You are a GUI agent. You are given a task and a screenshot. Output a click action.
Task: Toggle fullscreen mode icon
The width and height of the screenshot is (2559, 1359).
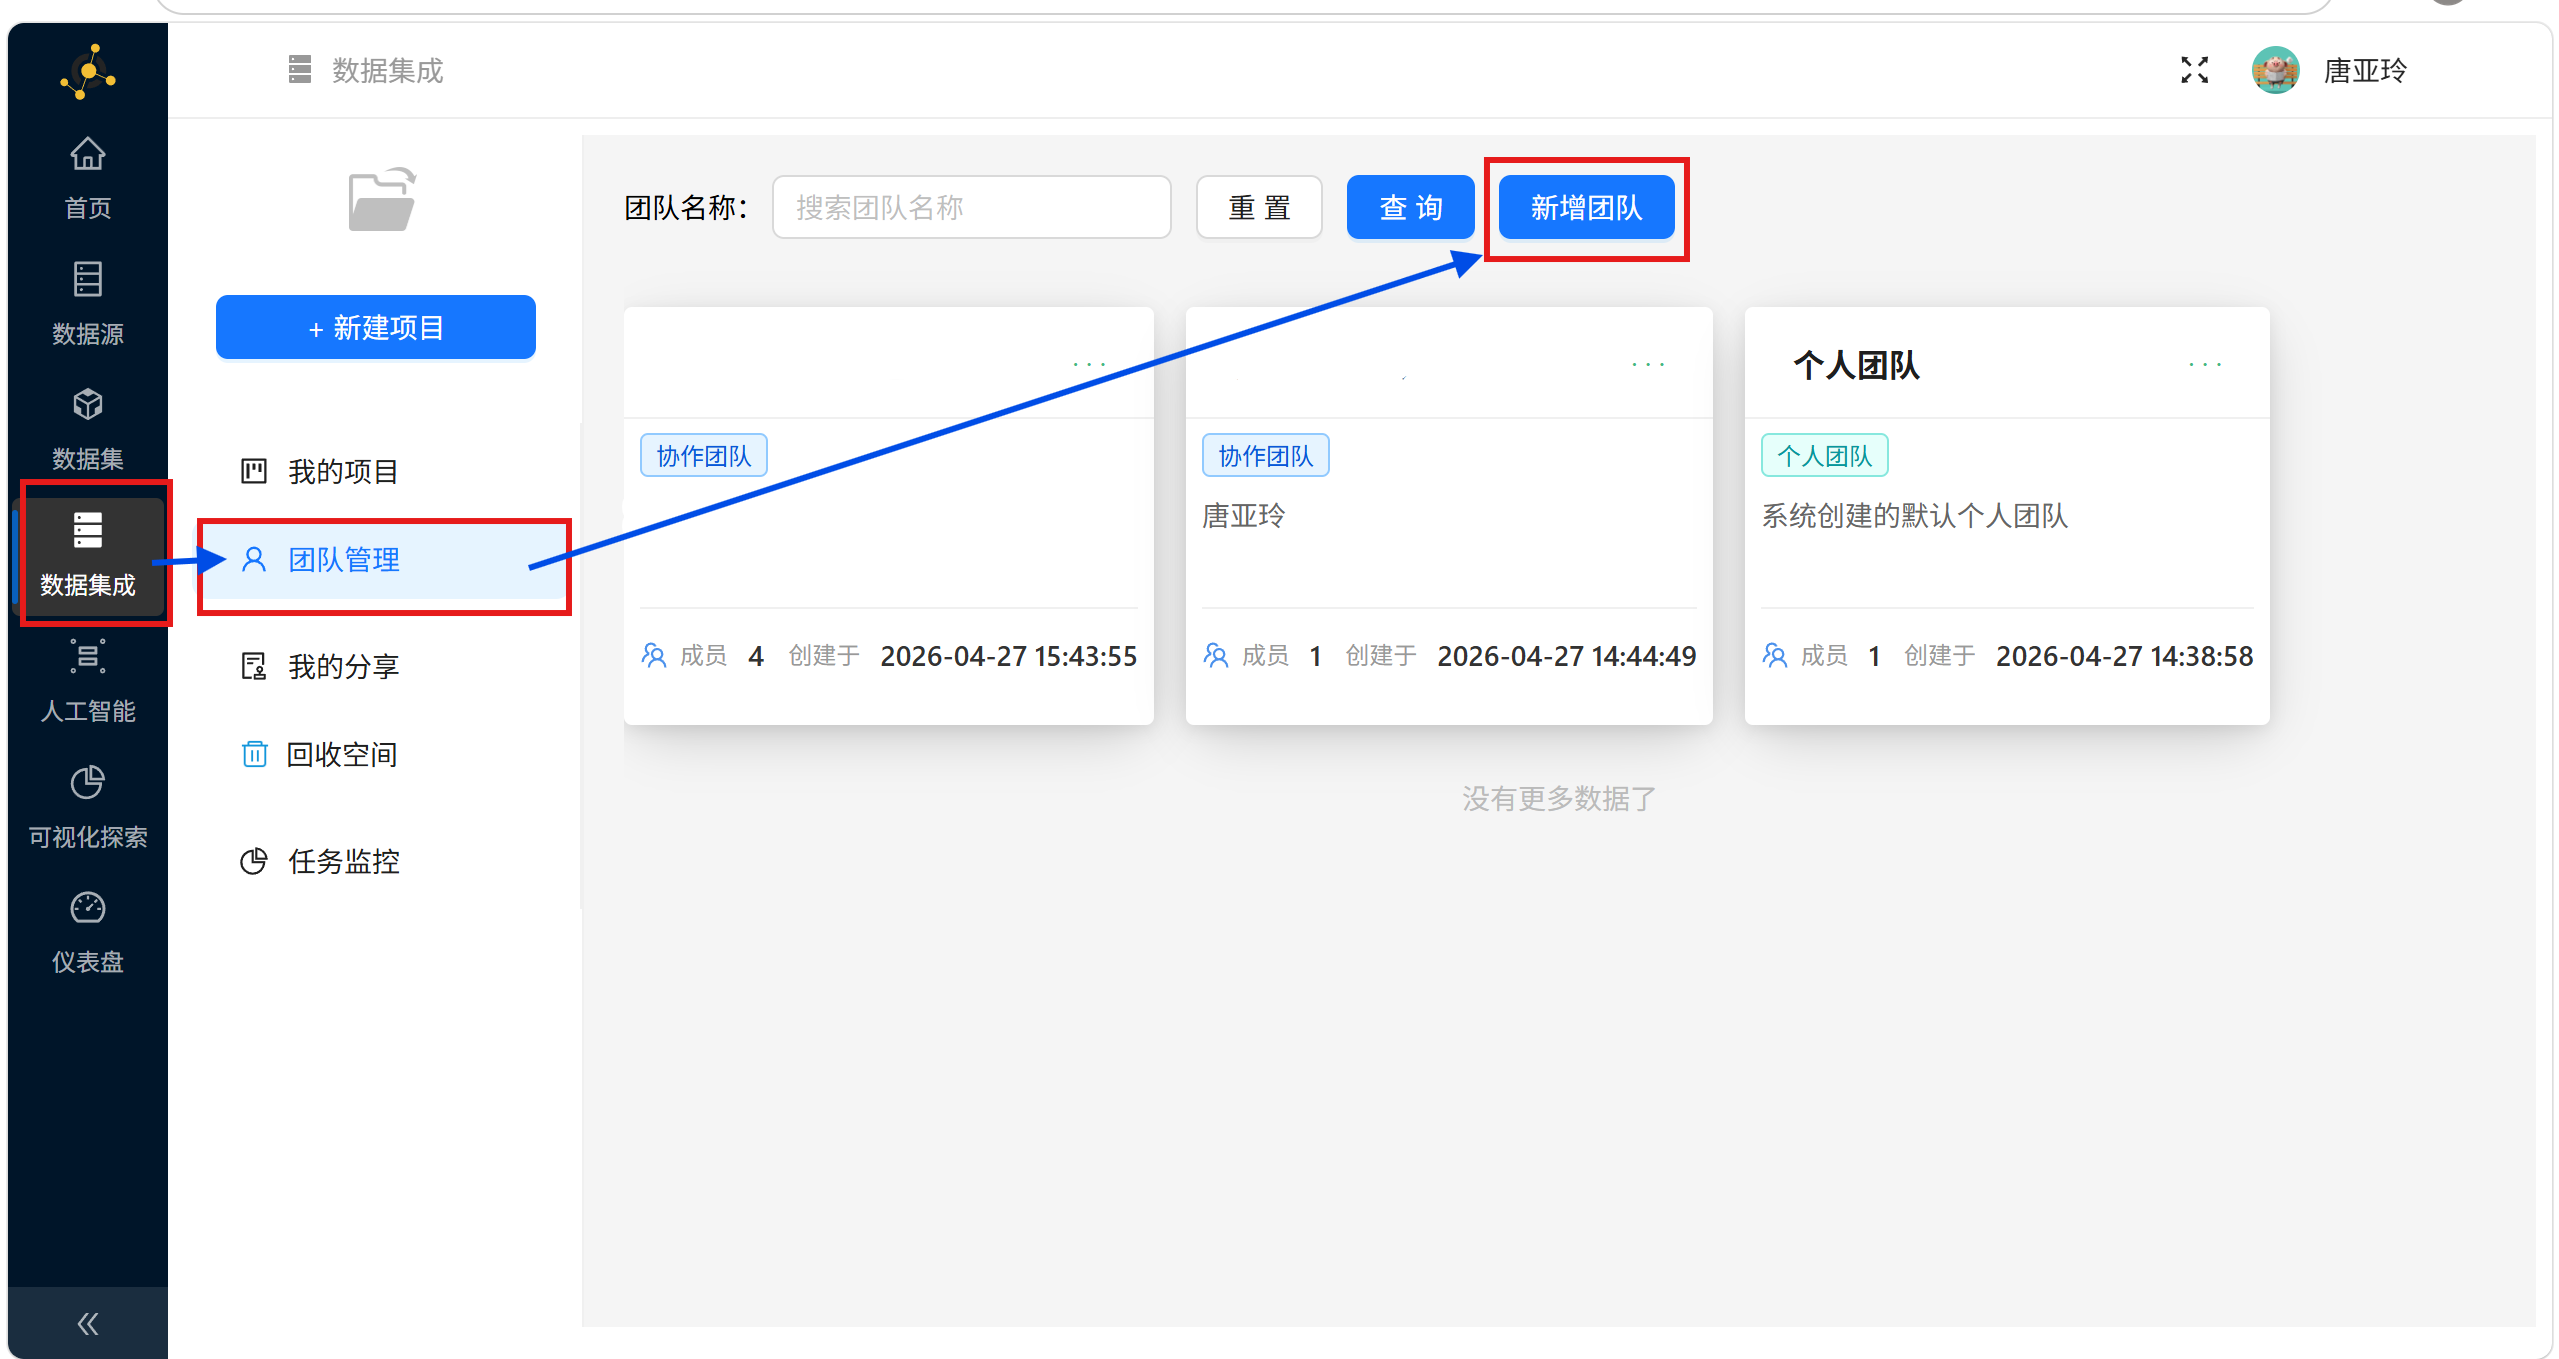pyautogui.click(x=2194, y=70)
